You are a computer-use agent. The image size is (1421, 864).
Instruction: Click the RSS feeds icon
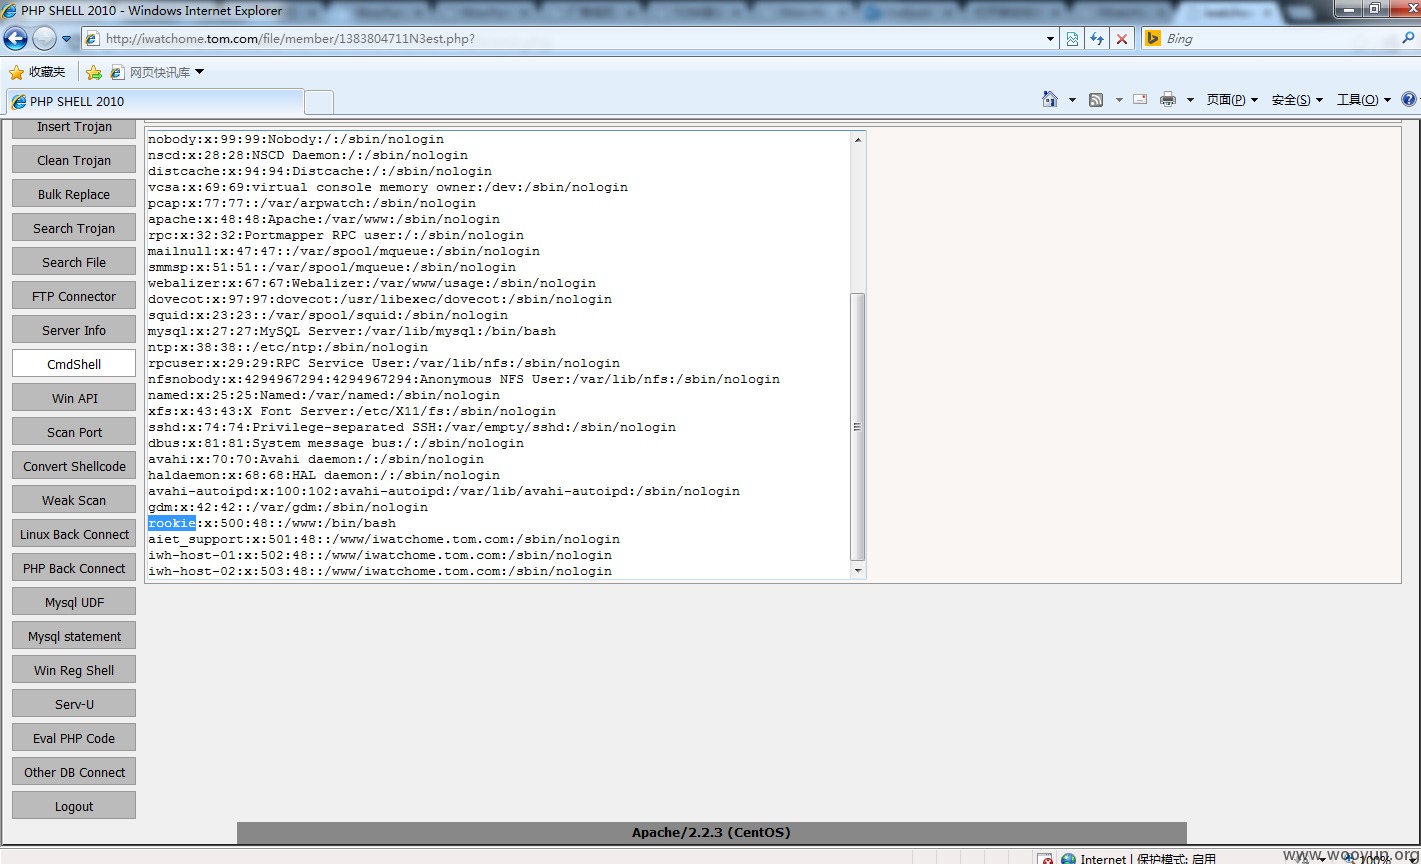(1096, 100)
